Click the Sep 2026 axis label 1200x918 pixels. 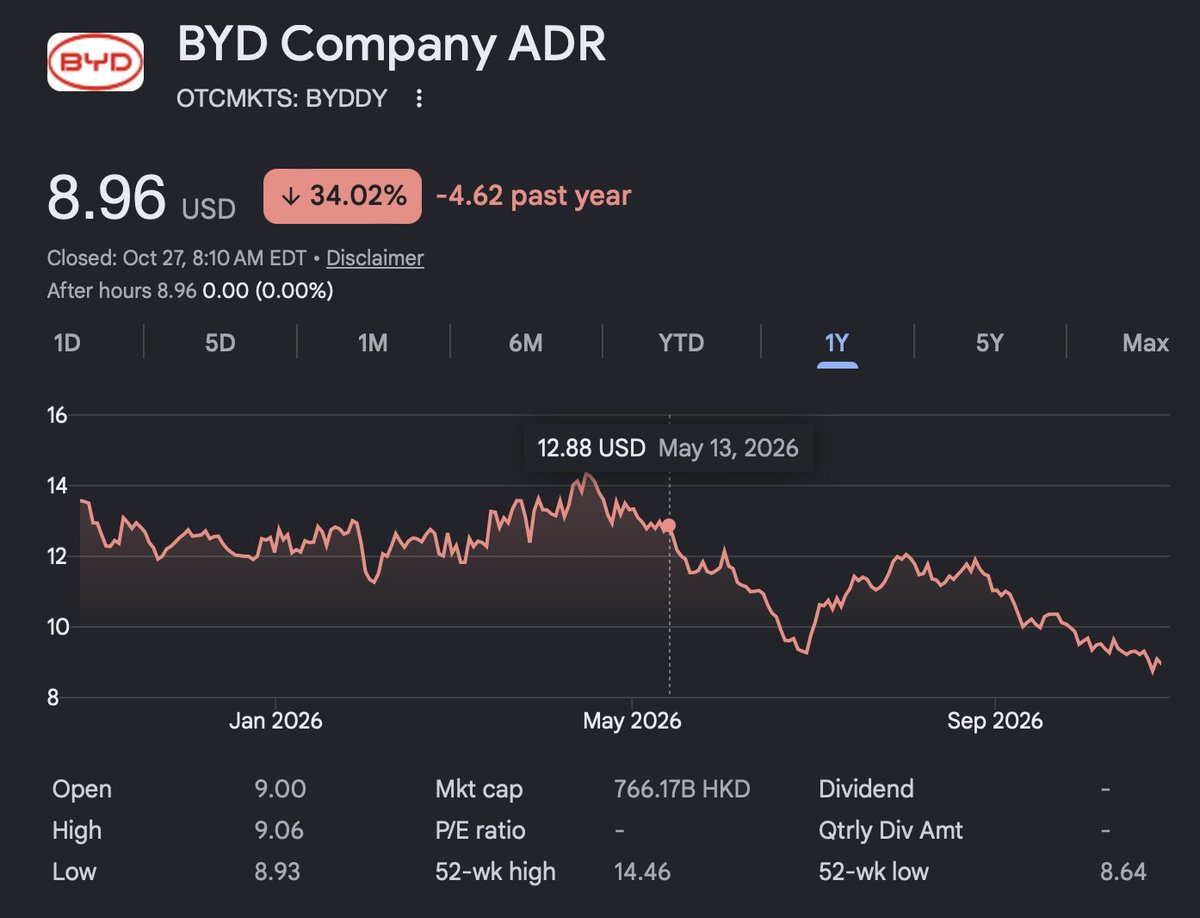[x=995, y=720]
